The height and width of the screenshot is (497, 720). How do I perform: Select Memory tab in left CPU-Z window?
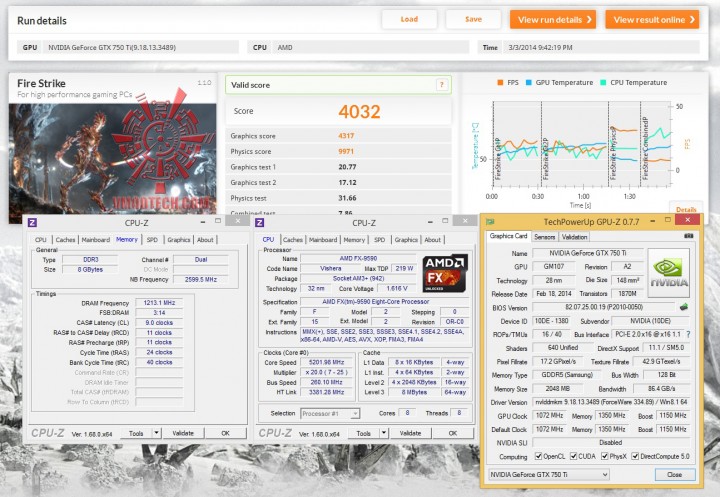pos(127,239)
